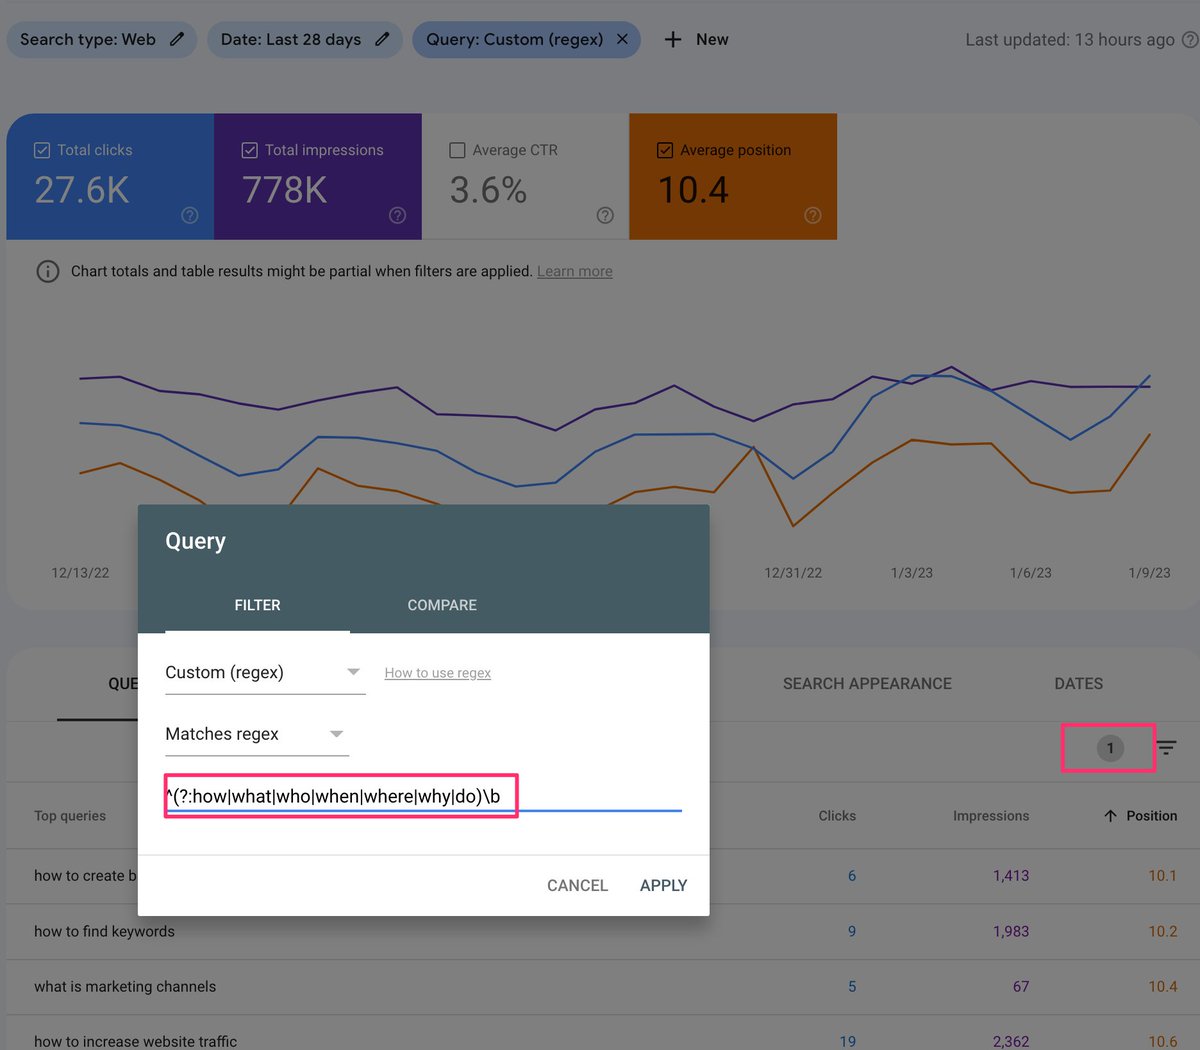Screen dimensions: 1200x1050
Task: Click help icon on Total impressions card
Action: point(397,215)
